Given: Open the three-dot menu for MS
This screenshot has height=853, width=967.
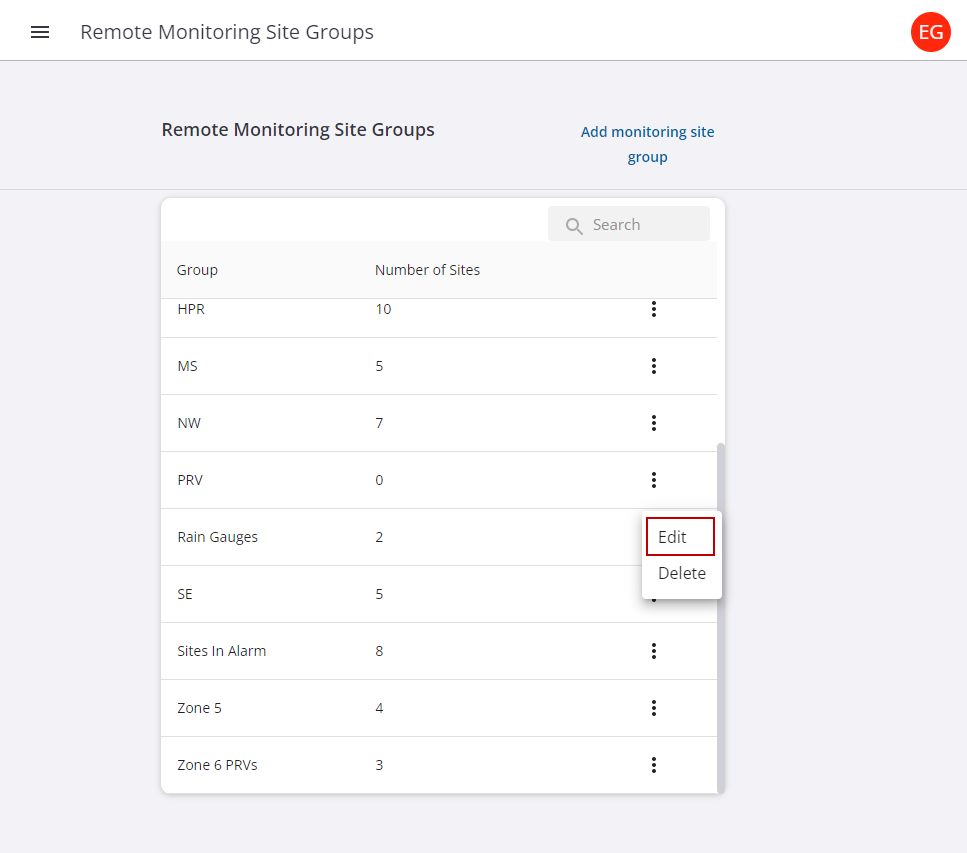Looking at the screenshot, I should [653, 366].
